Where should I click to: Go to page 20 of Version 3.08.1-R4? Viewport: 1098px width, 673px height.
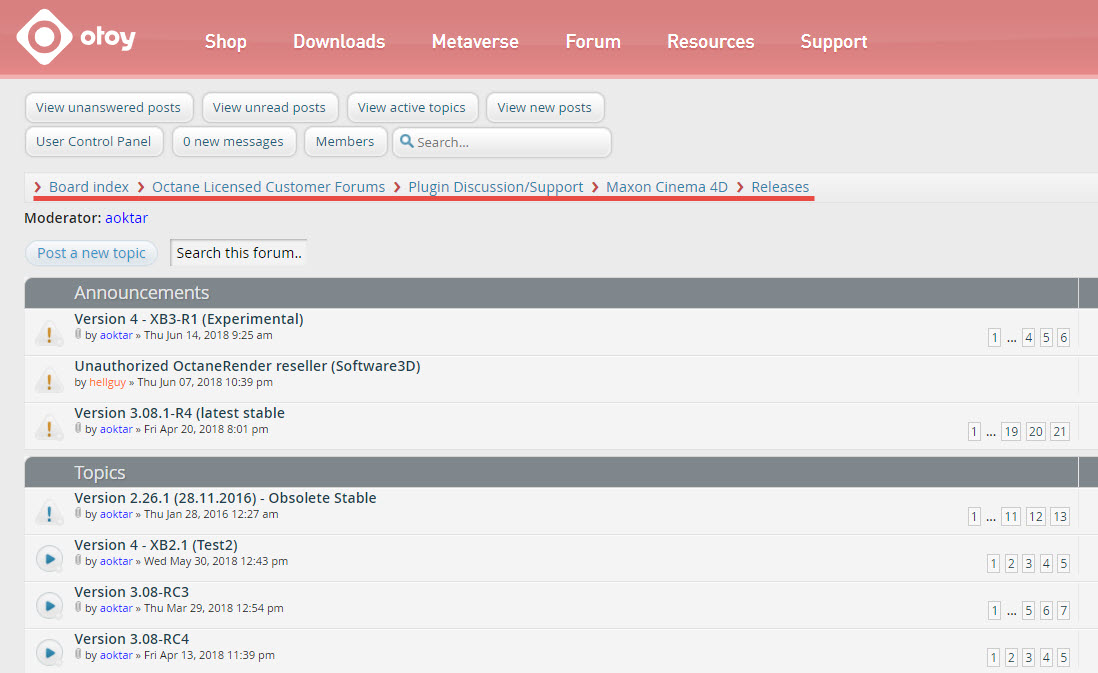click(1036, 431)
